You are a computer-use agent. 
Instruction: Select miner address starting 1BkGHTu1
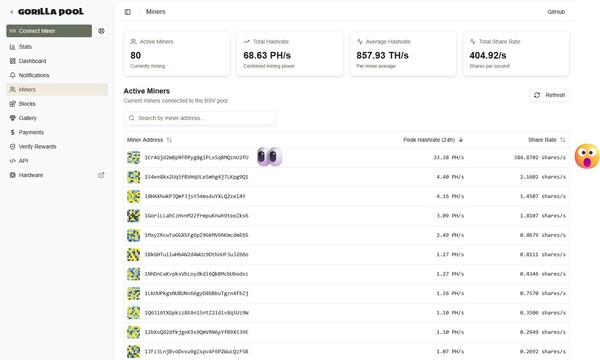196,254
